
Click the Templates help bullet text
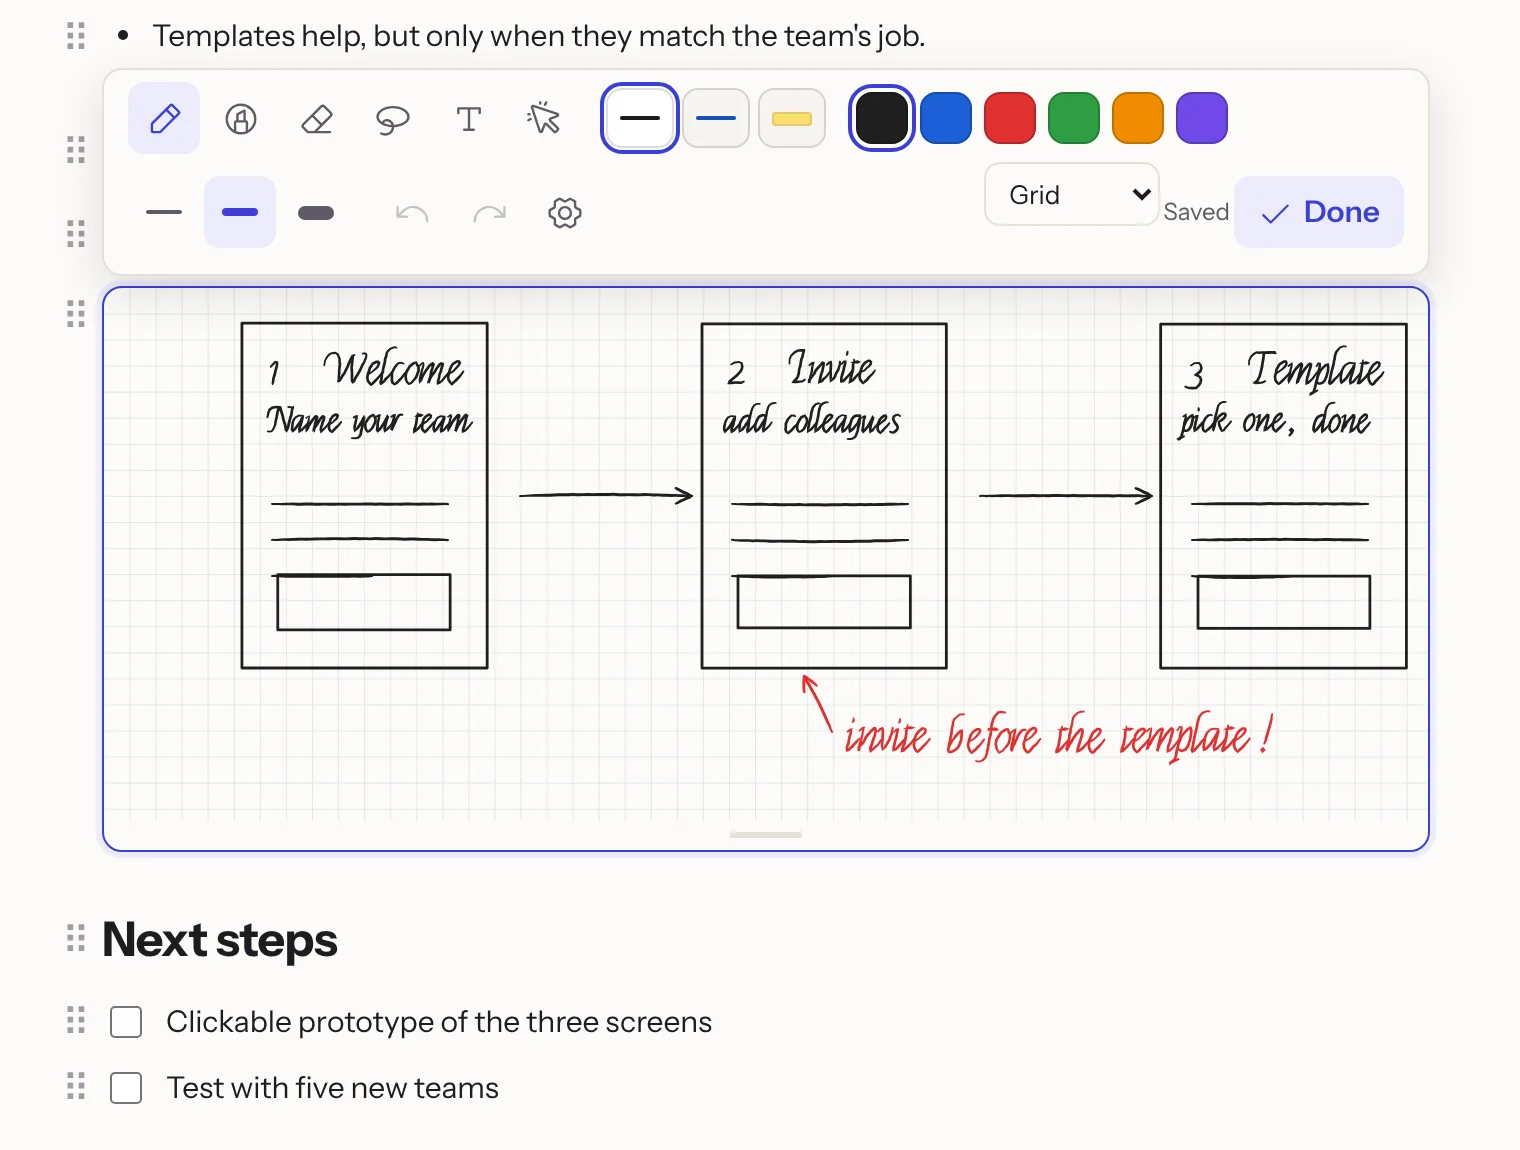coord(539,36)
